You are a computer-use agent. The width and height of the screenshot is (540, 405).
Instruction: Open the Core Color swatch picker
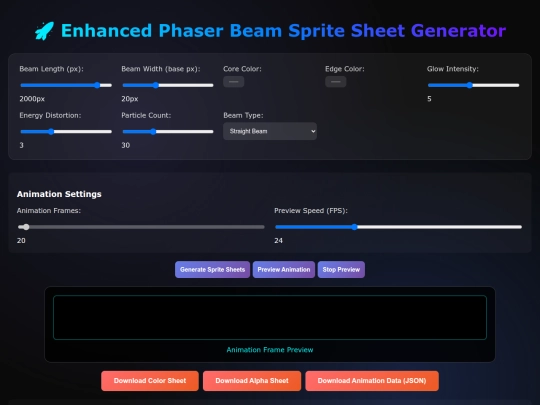point(233,82)
